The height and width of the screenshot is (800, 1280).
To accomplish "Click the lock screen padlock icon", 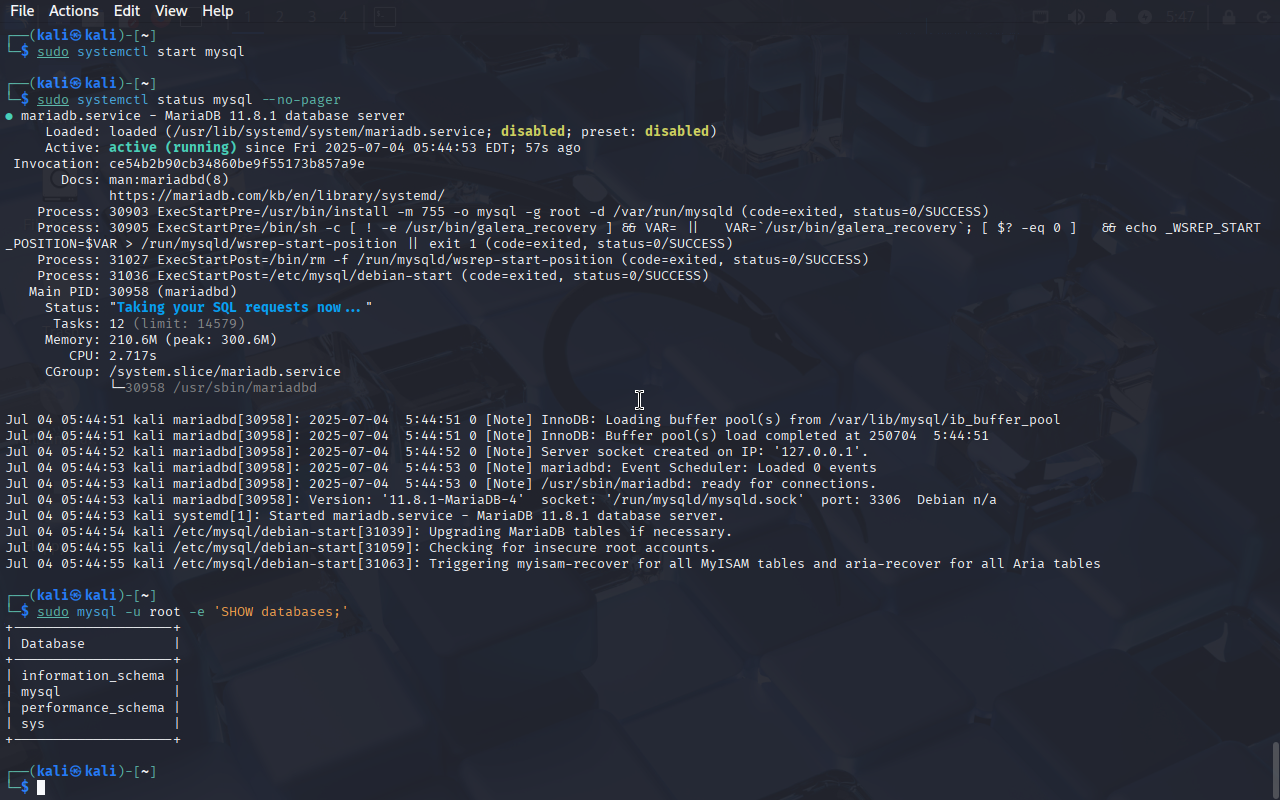I will (1228, 17).
